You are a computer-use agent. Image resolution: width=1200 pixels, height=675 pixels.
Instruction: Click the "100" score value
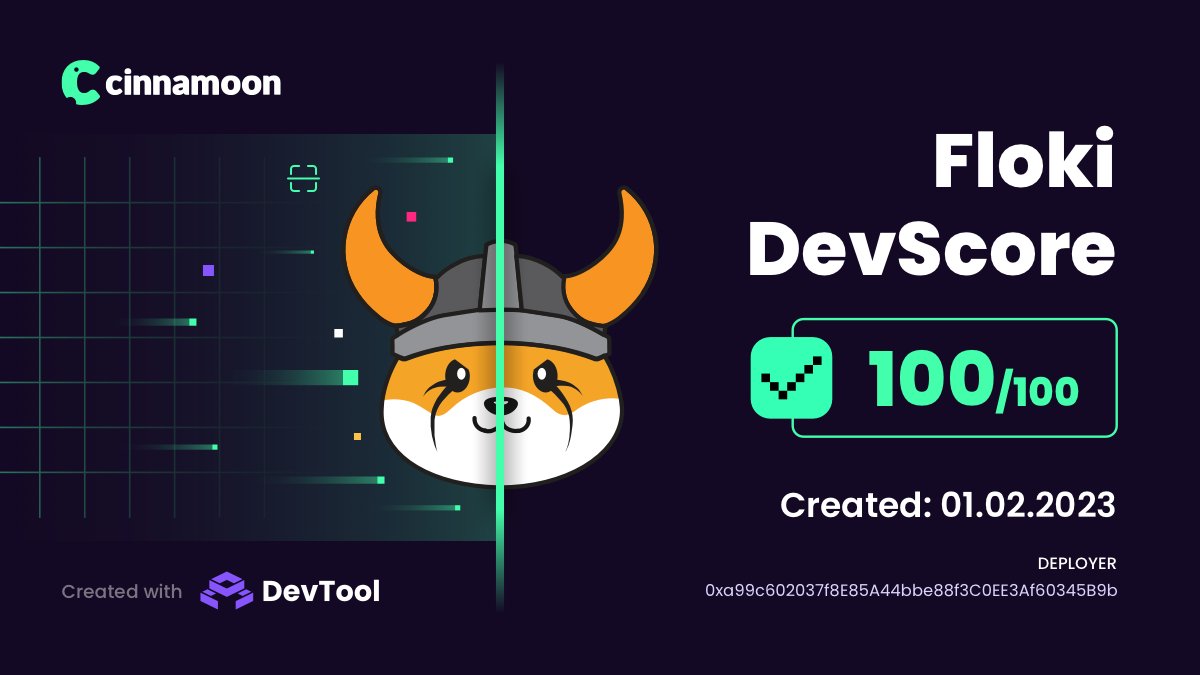930,380
